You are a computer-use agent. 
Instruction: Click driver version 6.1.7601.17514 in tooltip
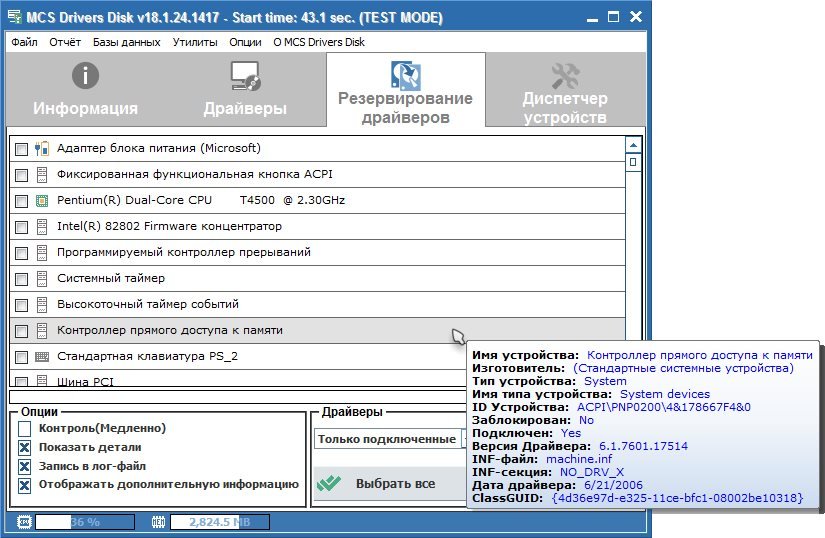point(643,446)
